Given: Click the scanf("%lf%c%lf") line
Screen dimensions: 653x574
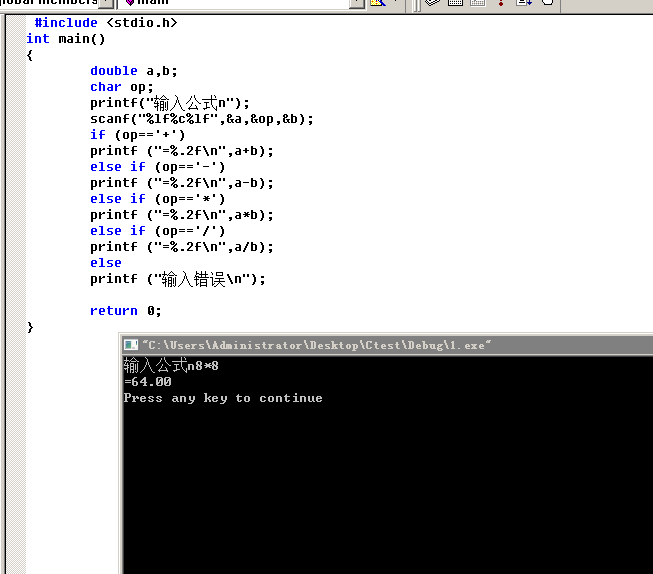Looking at the screenshot, I should click(202, 119).
